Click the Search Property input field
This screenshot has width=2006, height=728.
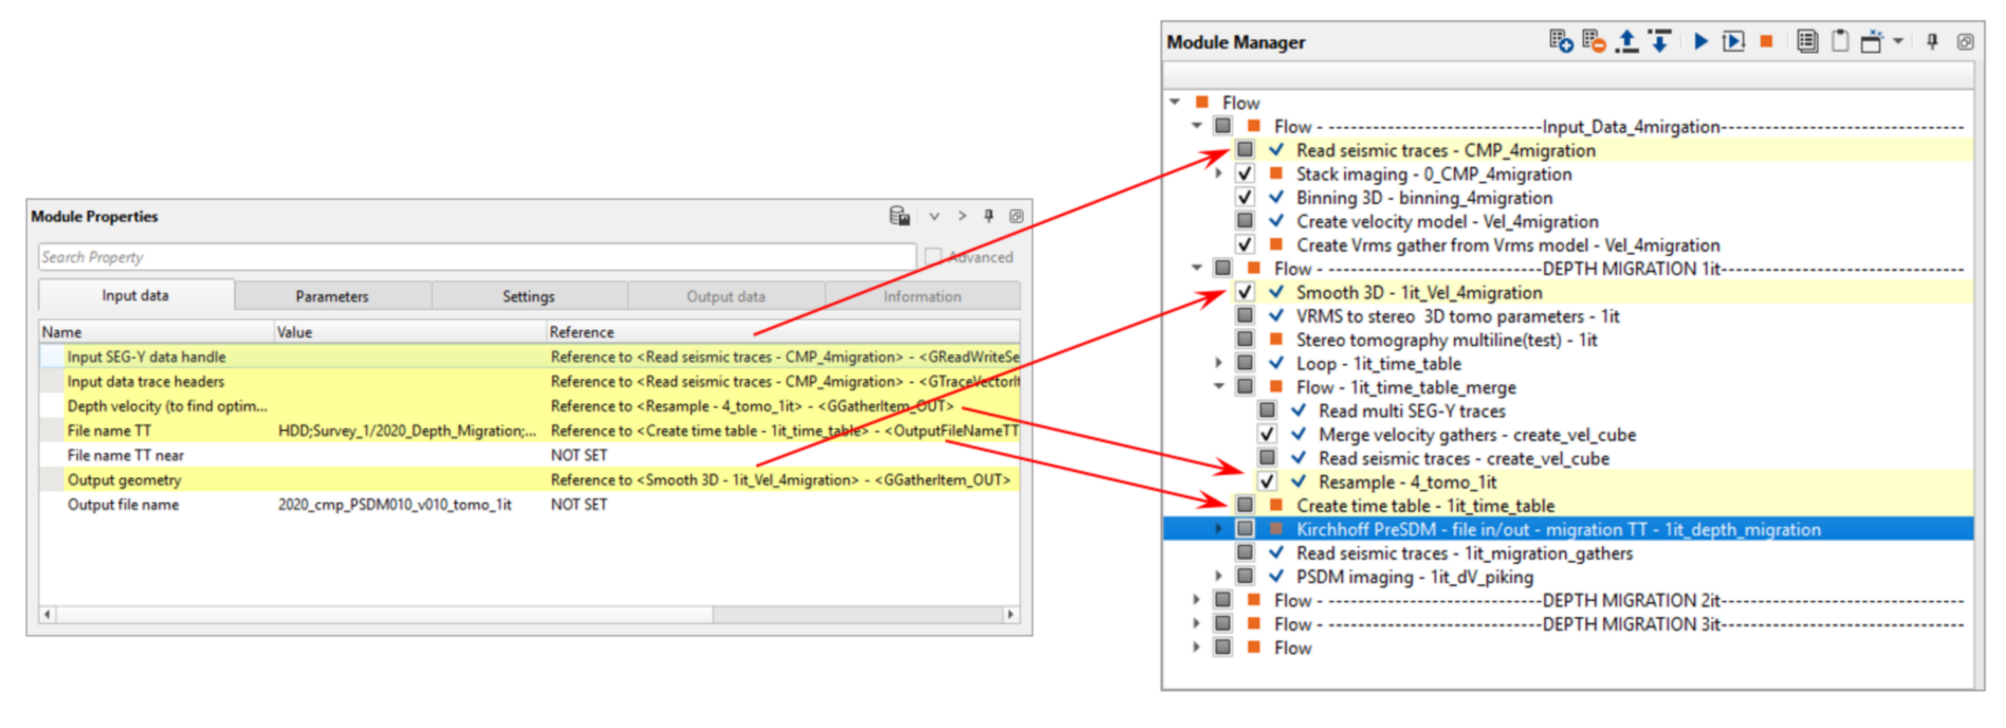[476, 257]
